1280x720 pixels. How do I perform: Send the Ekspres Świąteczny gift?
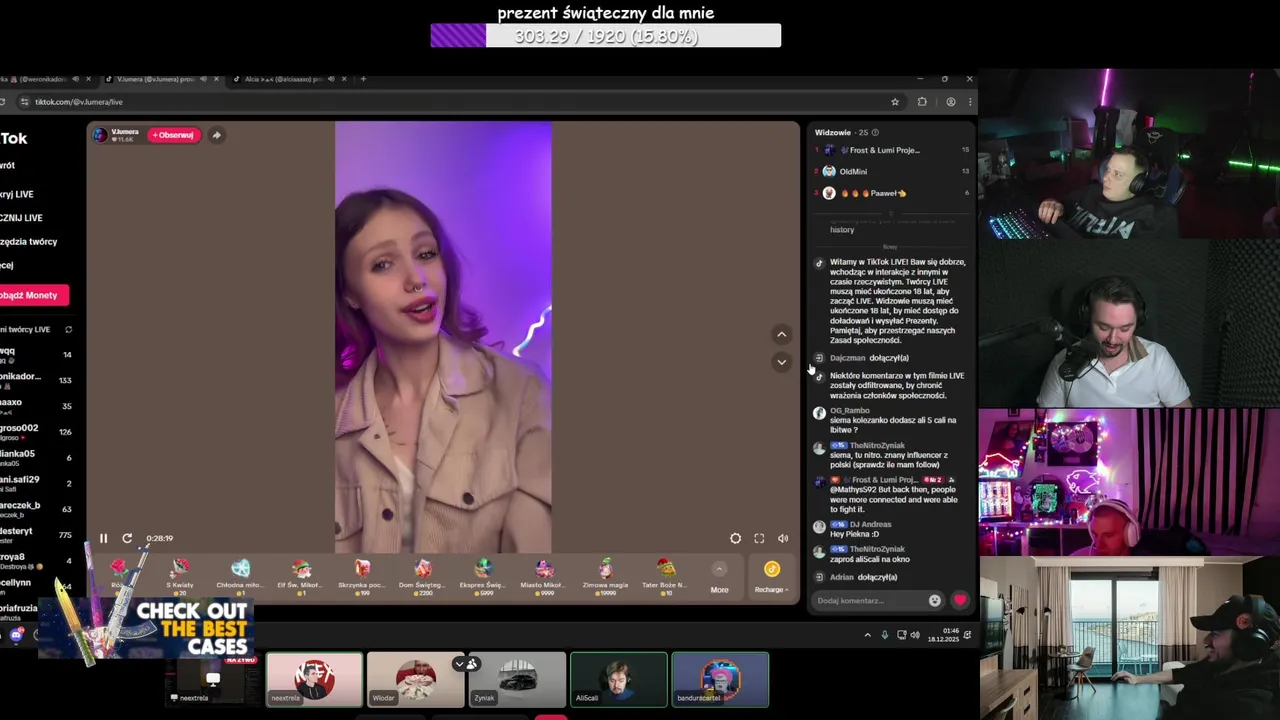click(x=483, y=575)
